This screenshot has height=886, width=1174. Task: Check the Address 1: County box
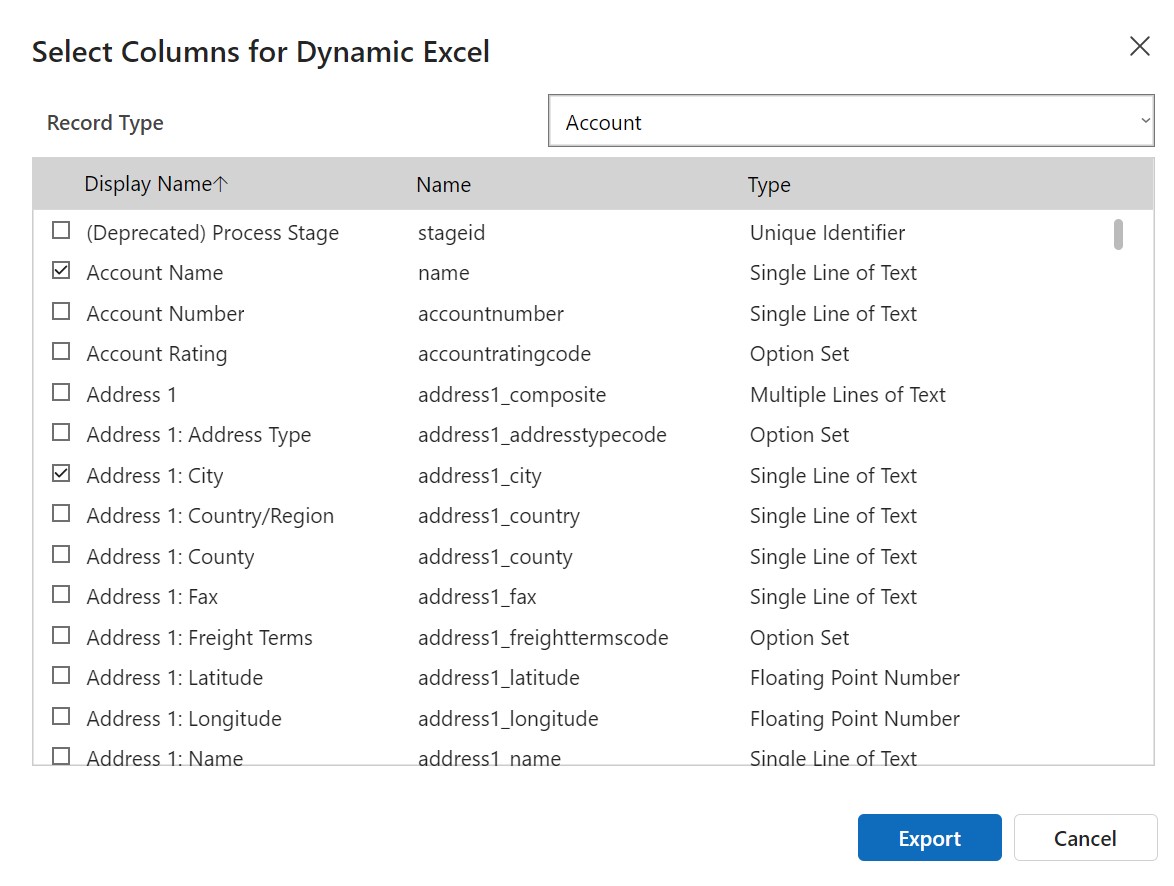point(60,556)
